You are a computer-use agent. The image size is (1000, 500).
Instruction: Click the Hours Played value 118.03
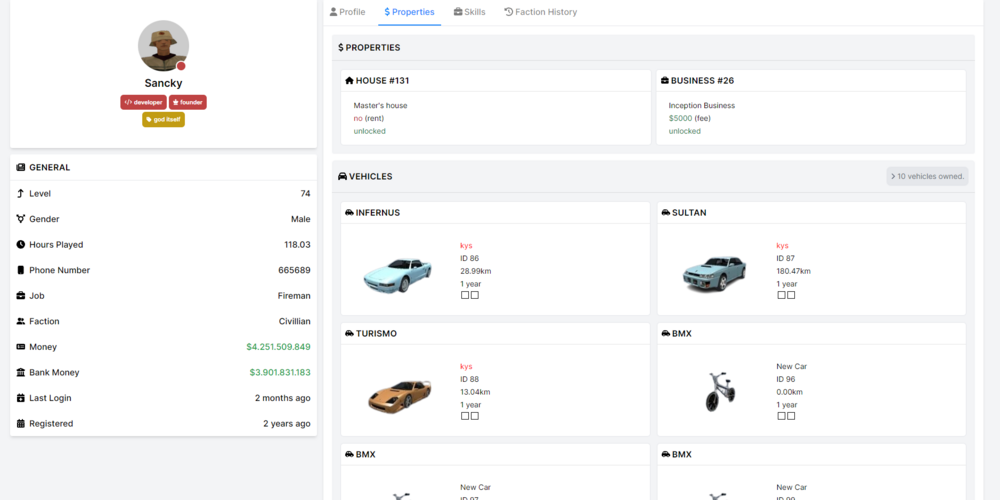297,245
